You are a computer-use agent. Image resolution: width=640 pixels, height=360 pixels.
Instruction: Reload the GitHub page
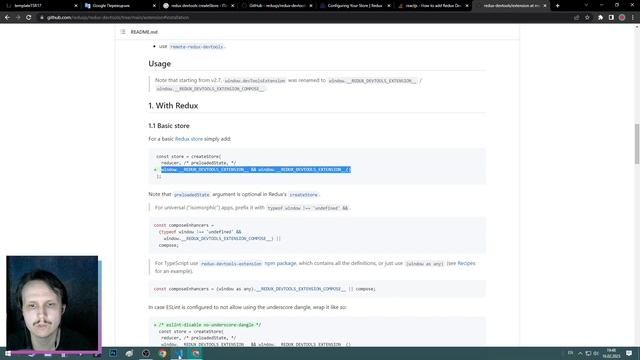[x=29, y=18]
